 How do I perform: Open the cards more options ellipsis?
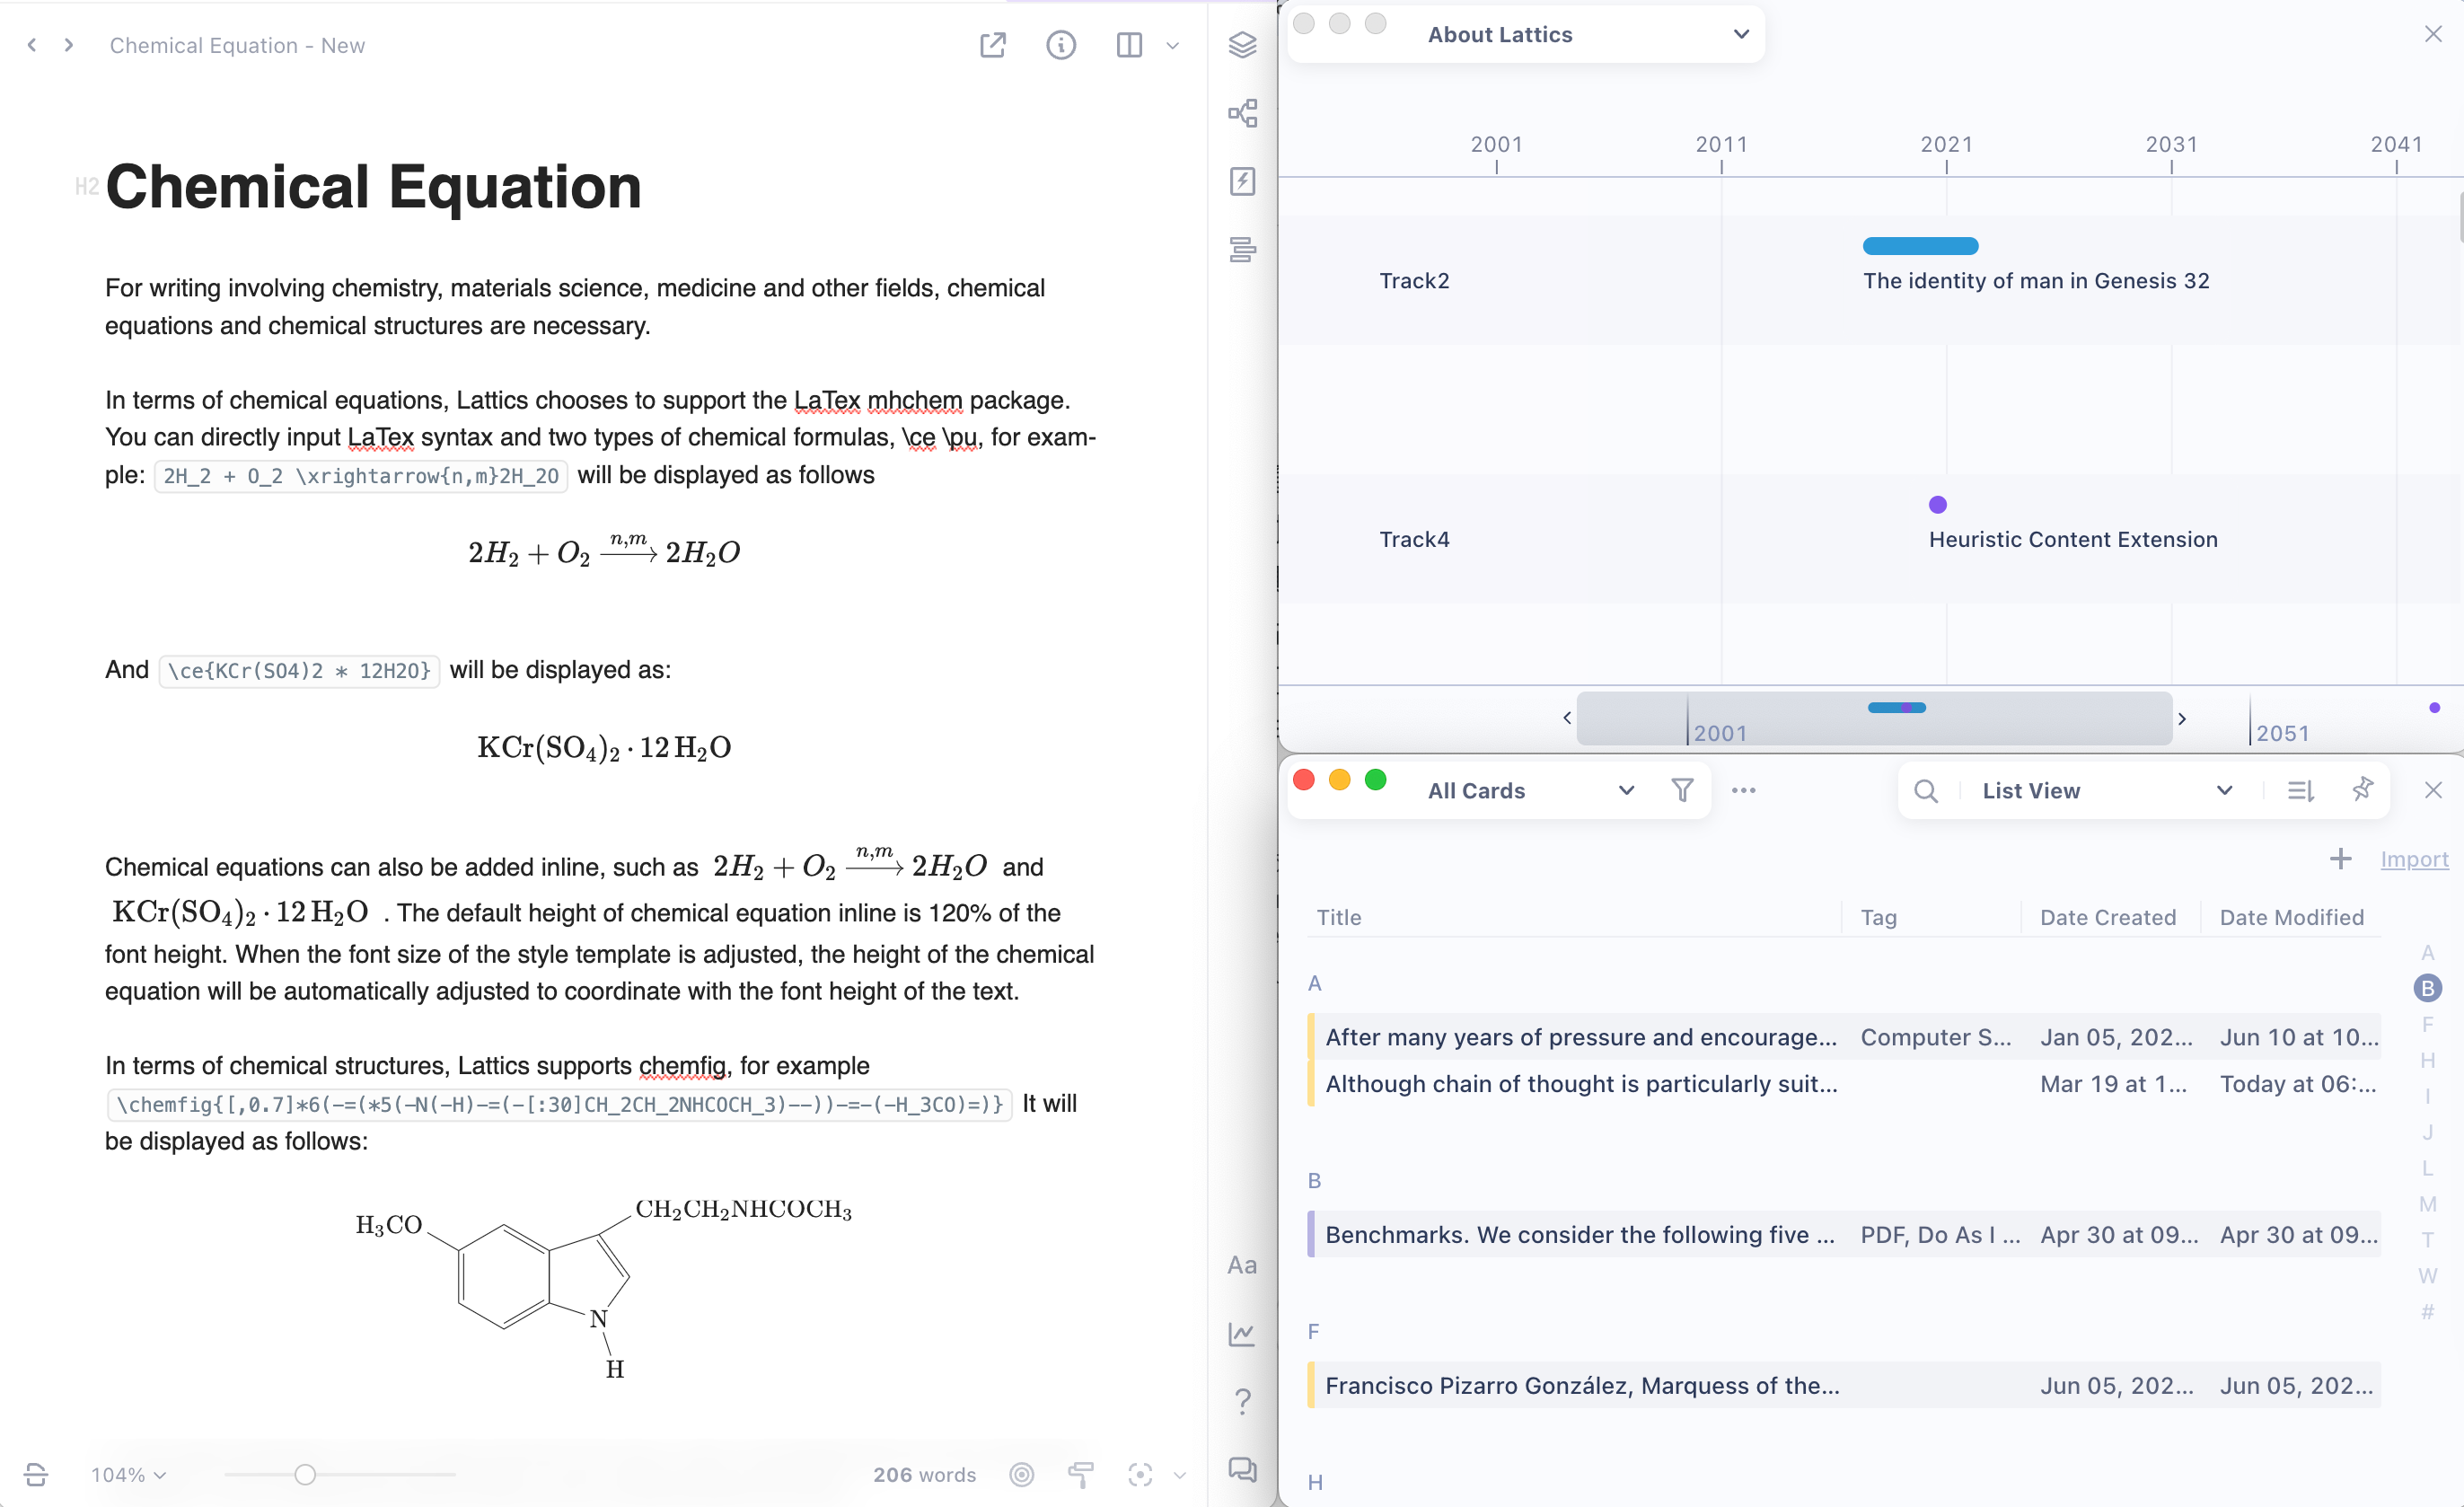click(x=1743, y=790)
